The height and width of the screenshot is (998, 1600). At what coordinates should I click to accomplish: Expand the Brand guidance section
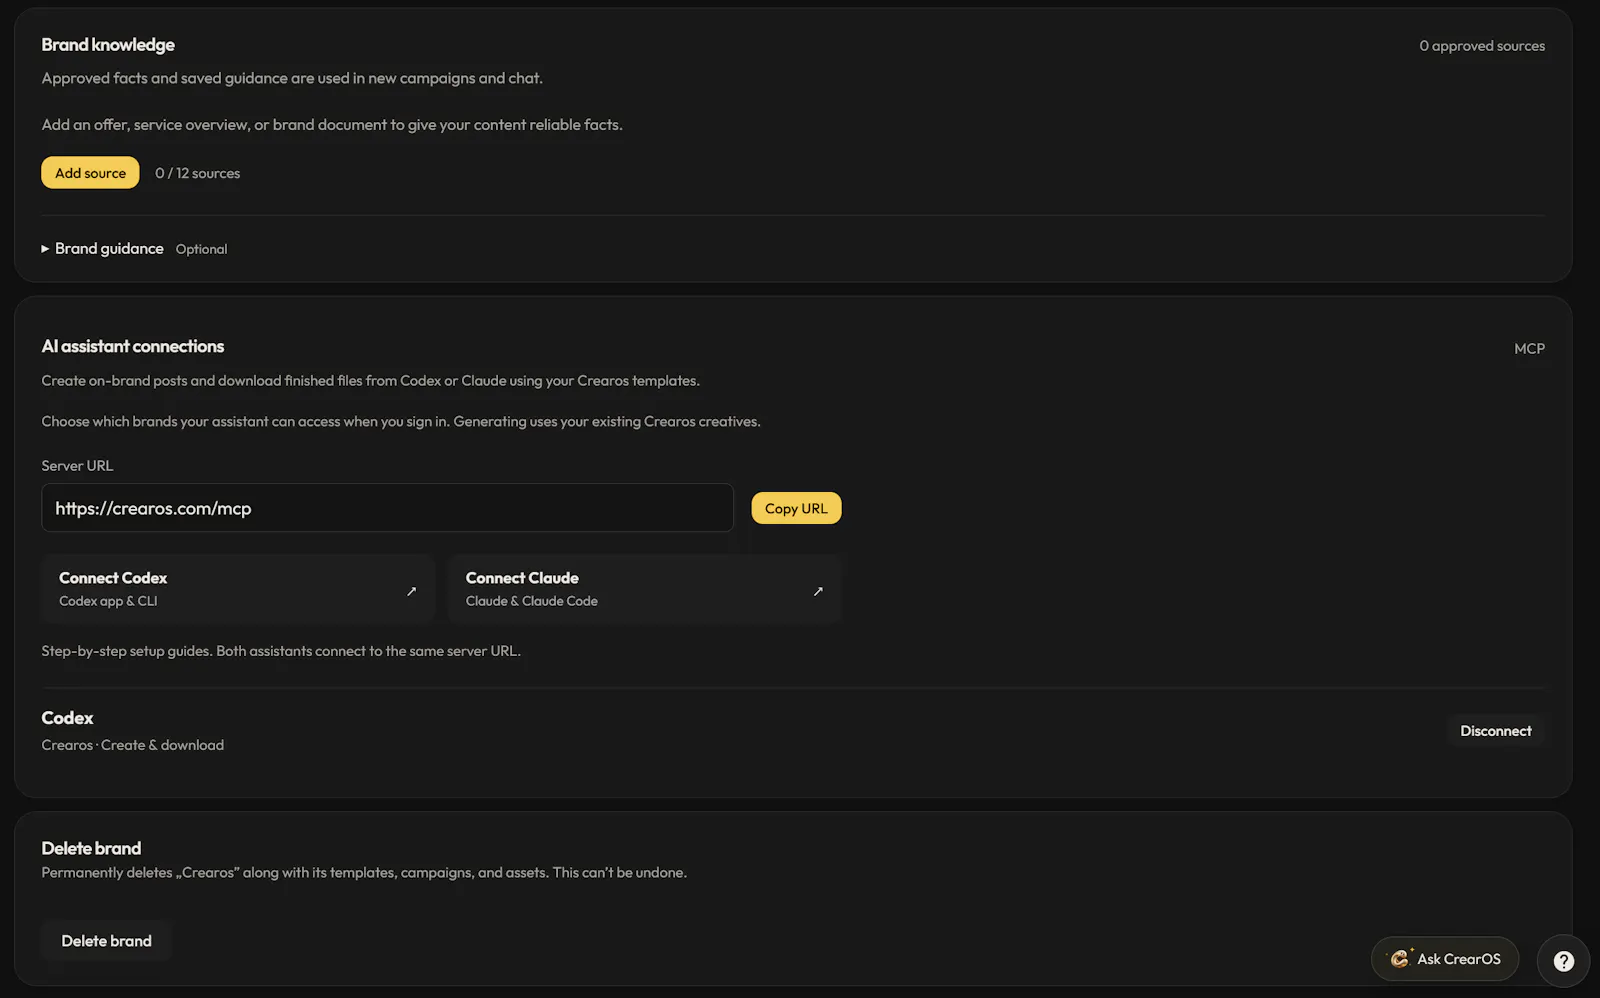102,248
